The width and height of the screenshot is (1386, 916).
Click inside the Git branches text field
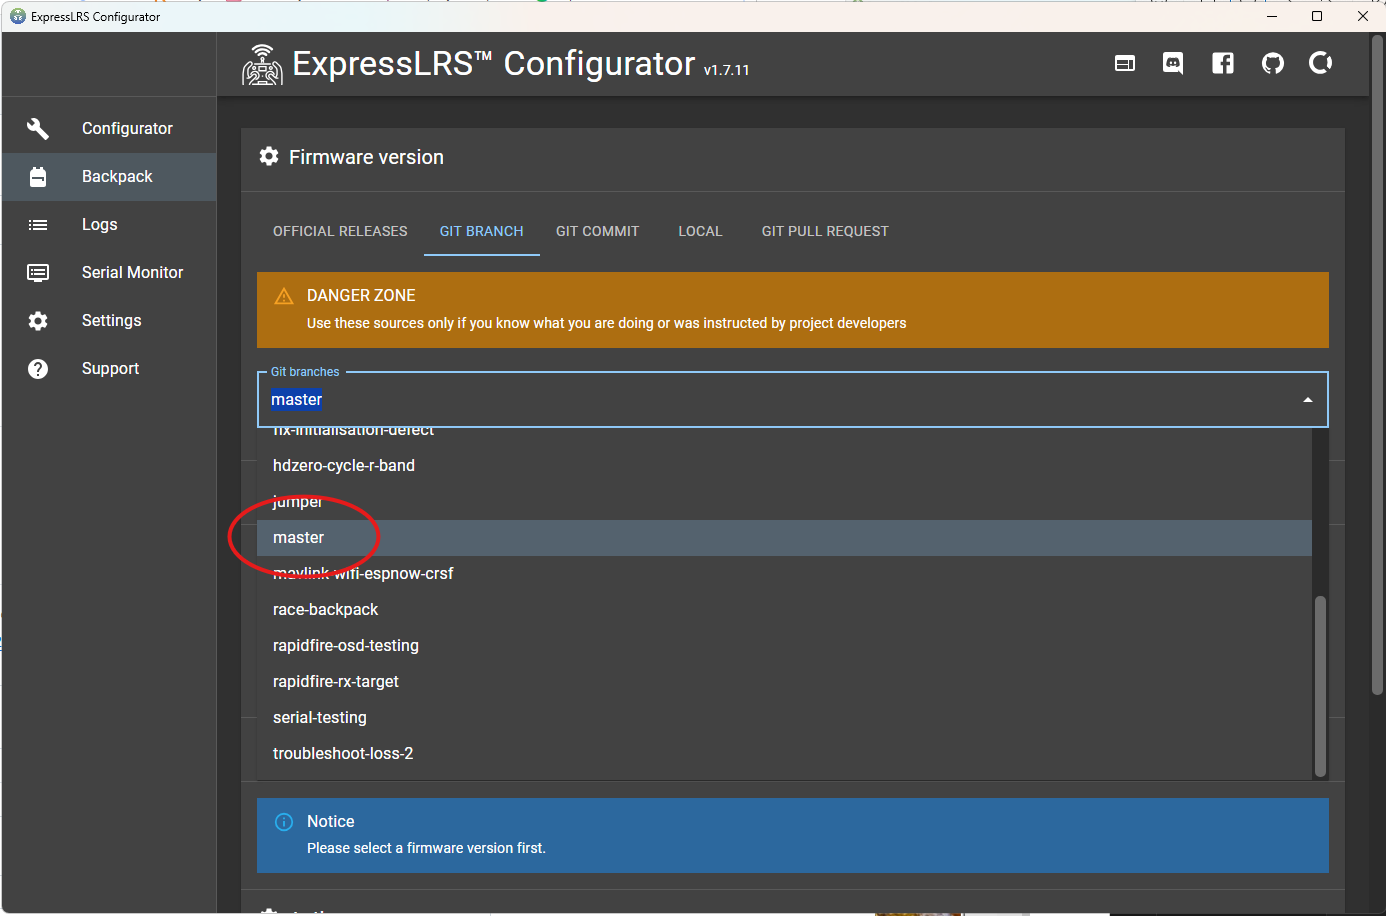click(x=600, y=399)
